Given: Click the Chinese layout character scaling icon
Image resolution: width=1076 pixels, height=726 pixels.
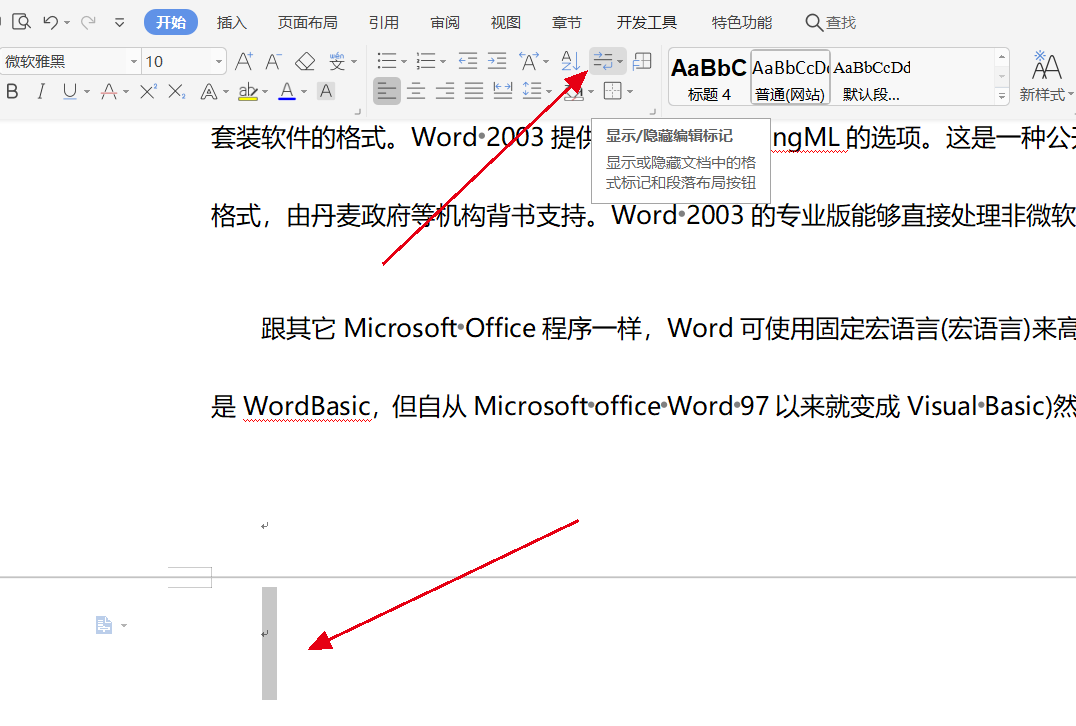Looking at the screenshot, I should pos(528,61).
